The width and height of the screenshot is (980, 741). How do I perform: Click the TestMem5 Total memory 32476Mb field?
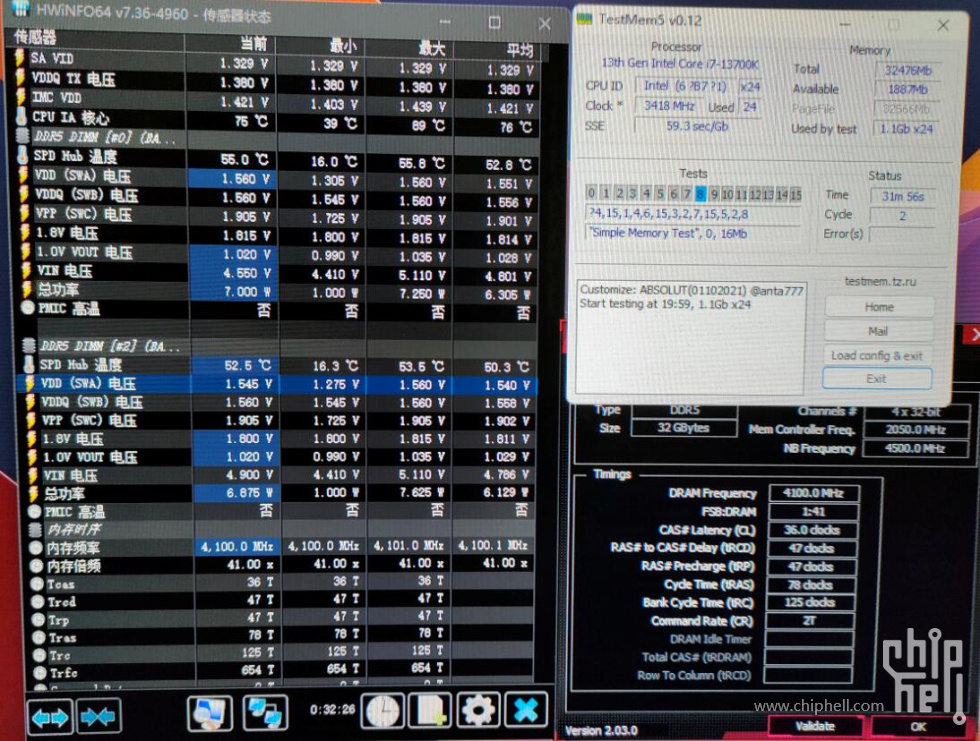(x=908, y=70)
